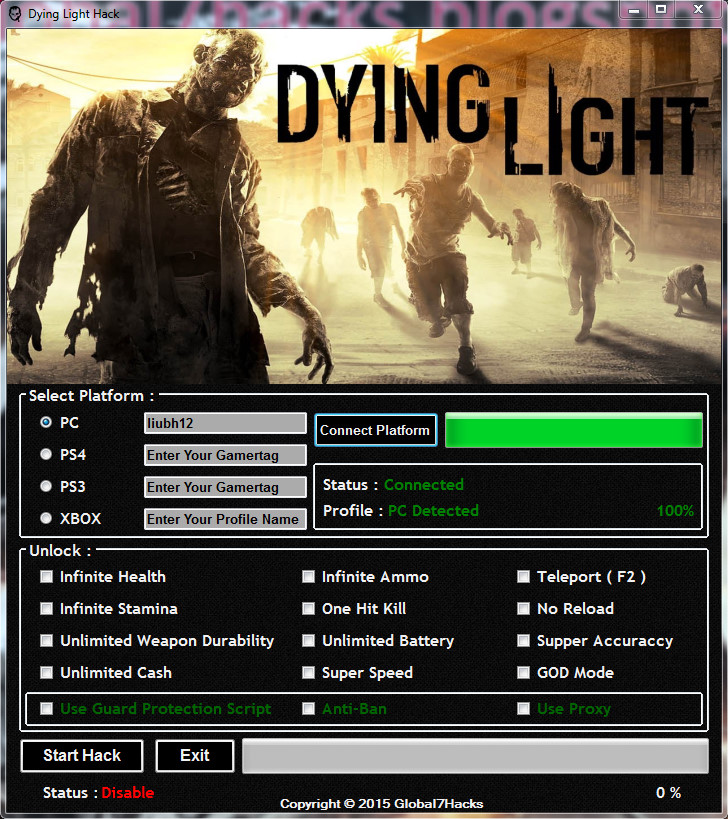The image size is (728, 819).
Task: Check the Anti-Ban option
Action: 309,708
